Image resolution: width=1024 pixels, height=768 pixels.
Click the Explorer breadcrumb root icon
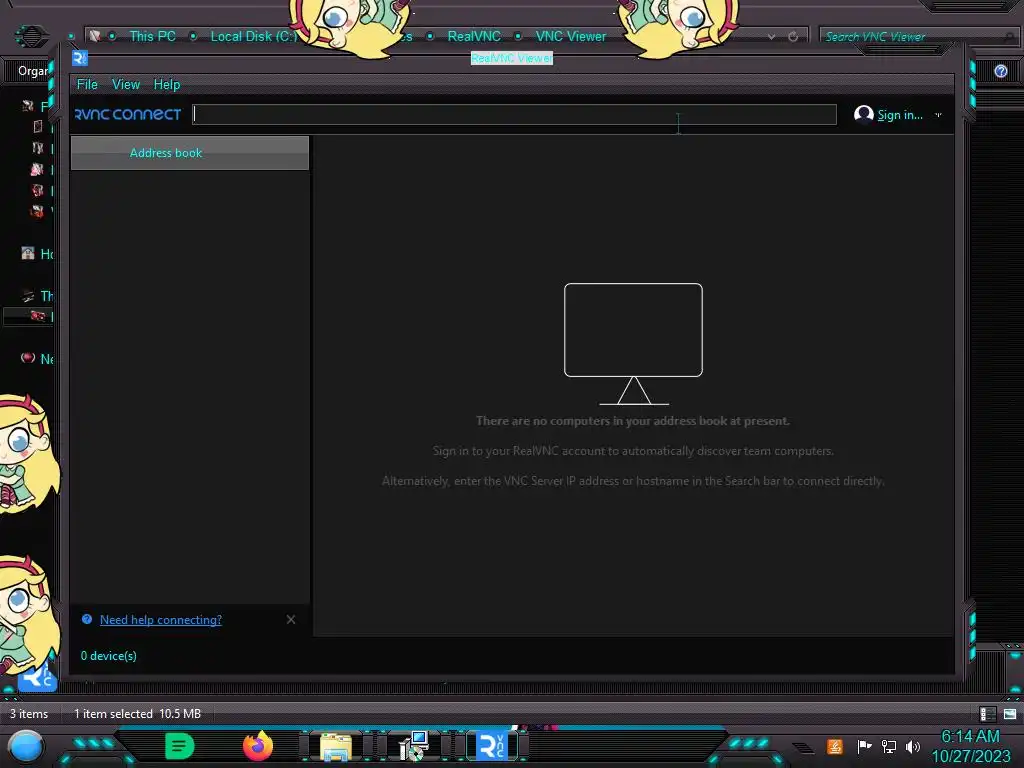(95, 36)
